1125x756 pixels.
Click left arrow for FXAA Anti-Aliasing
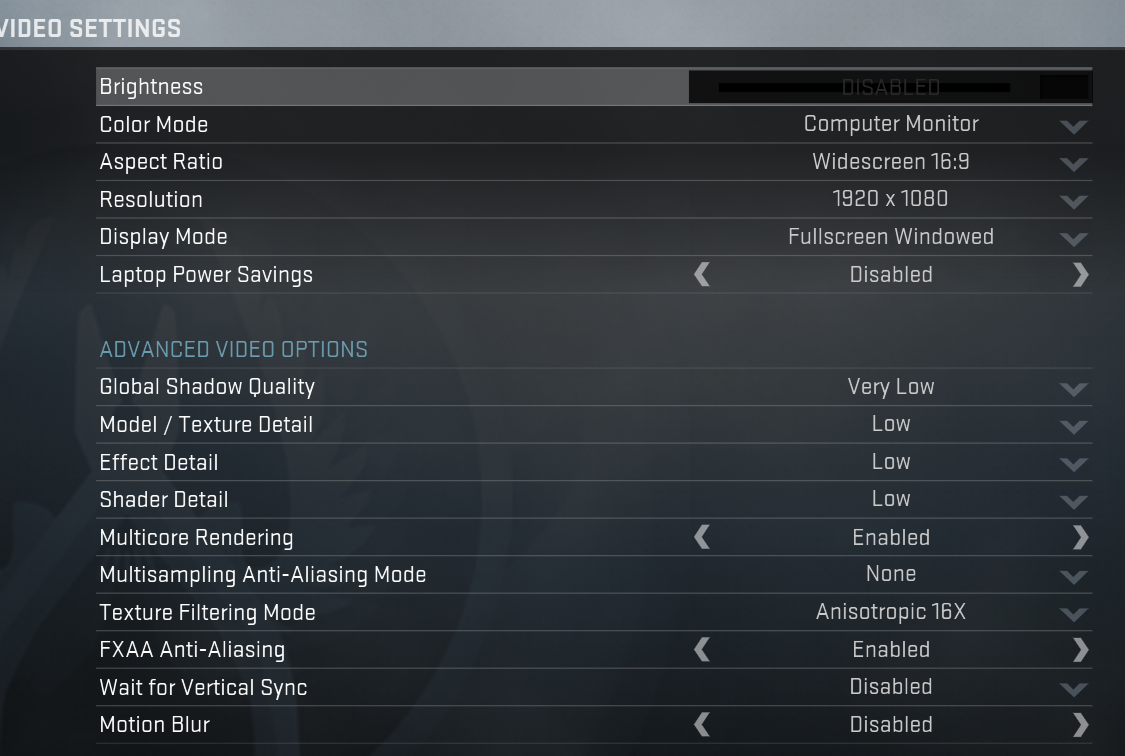(702, 650)
